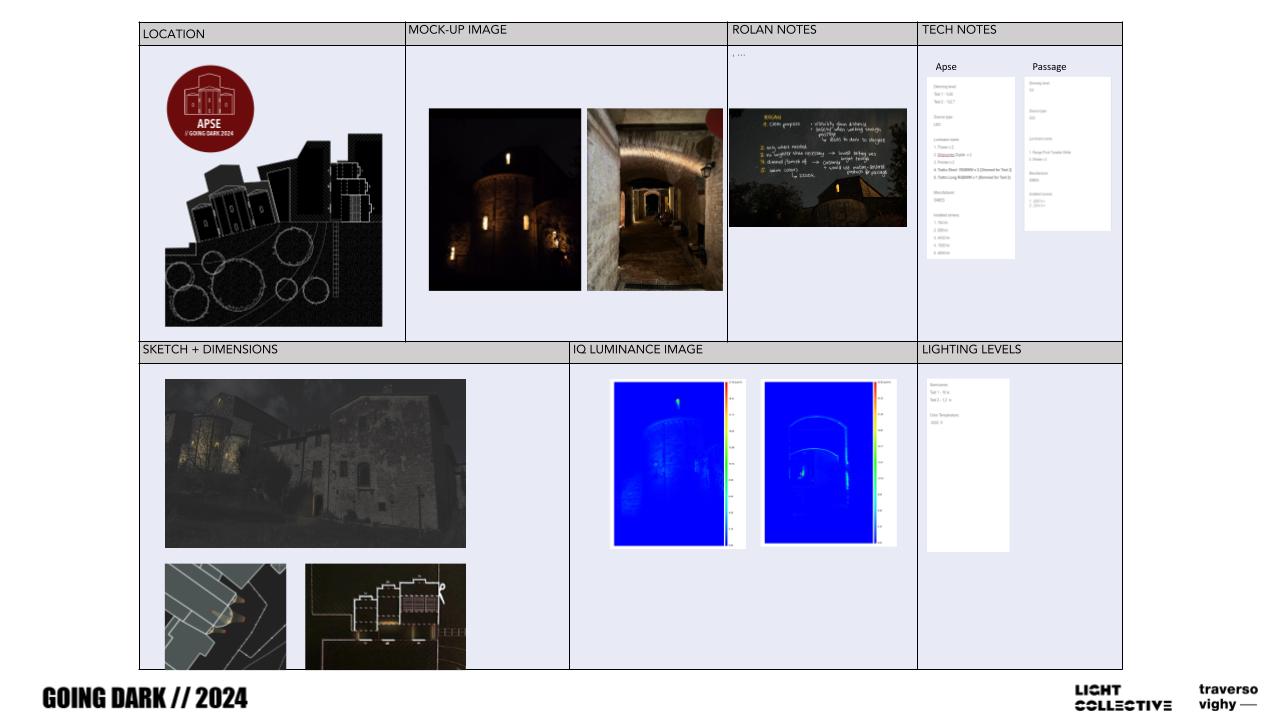Select the LIGHTING LEVELS header
Image resolution: width=1280 pixels, height=720 pixels.
pyautogui.click(x=1019, y=352)
